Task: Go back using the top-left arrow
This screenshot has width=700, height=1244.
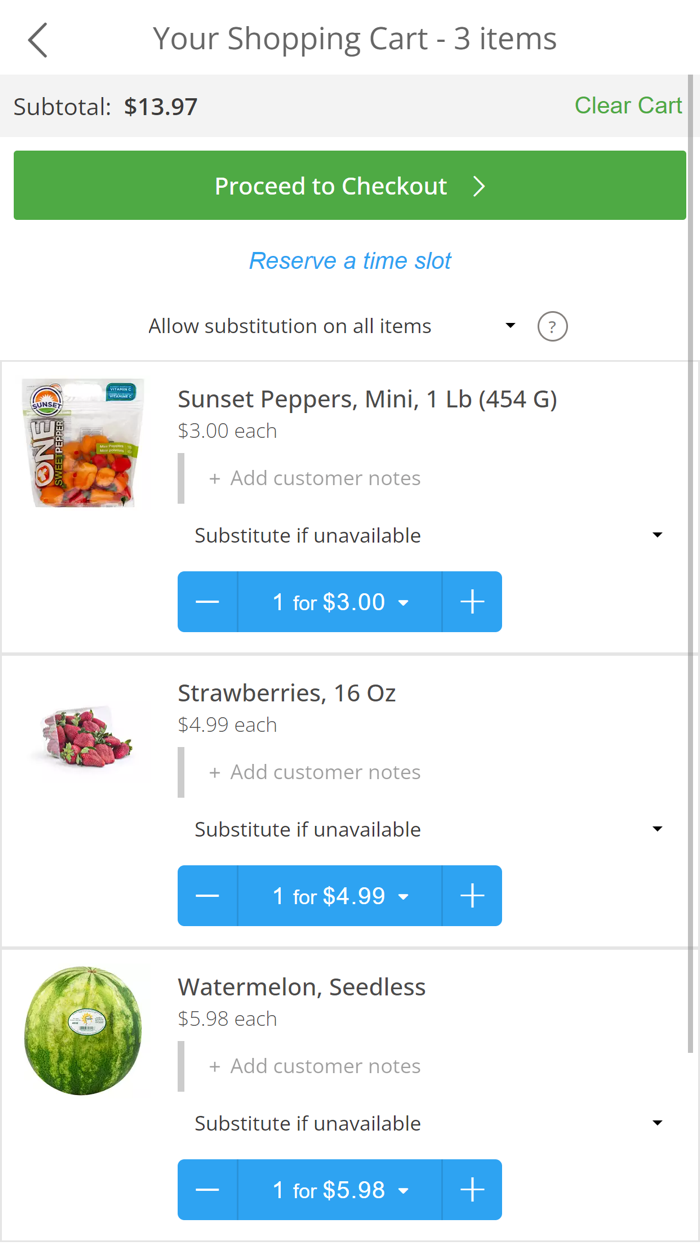Action: (38, 41)
